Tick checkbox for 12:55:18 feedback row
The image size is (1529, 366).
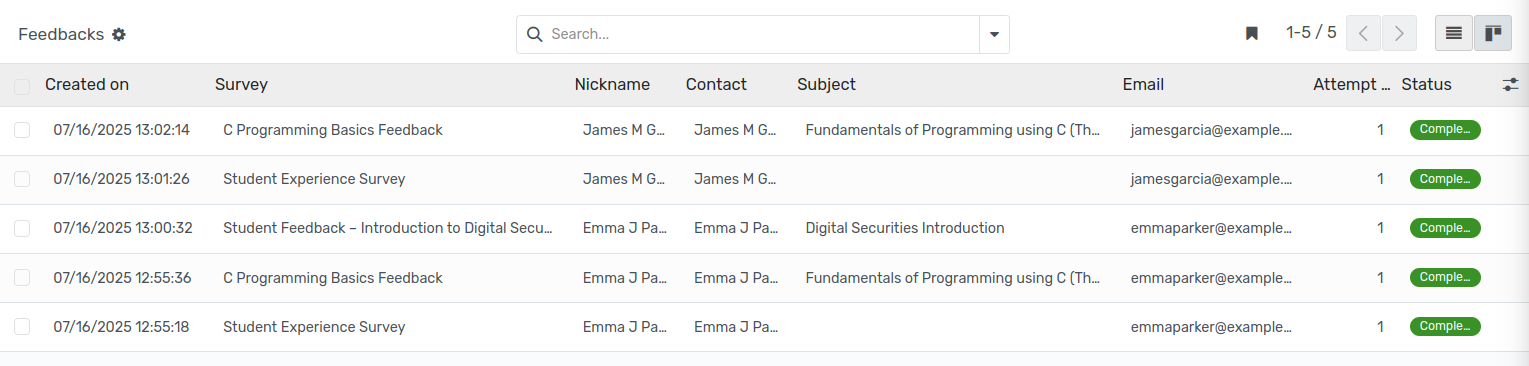tap(22, 327)
